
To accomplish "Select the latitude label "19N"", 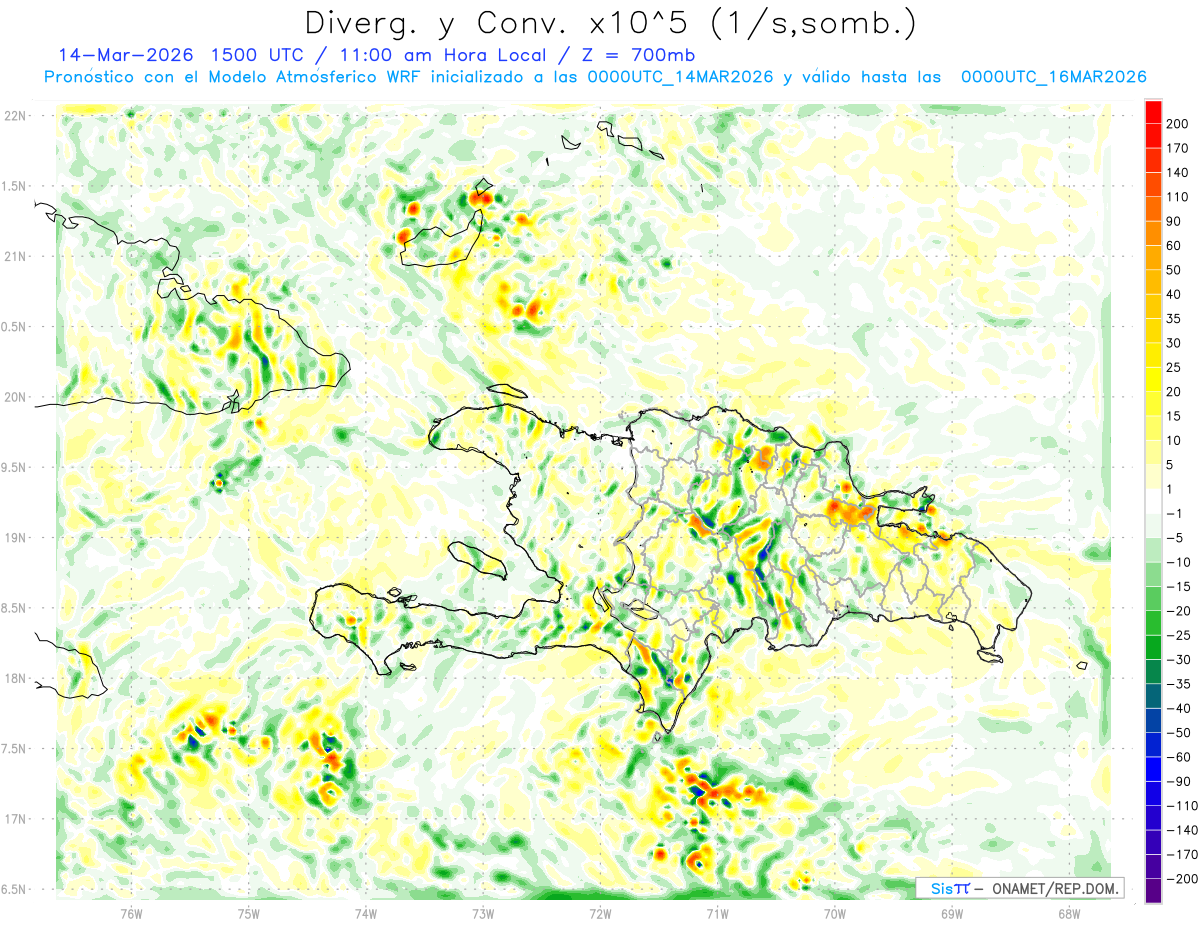I will click(x=15, y=538).
